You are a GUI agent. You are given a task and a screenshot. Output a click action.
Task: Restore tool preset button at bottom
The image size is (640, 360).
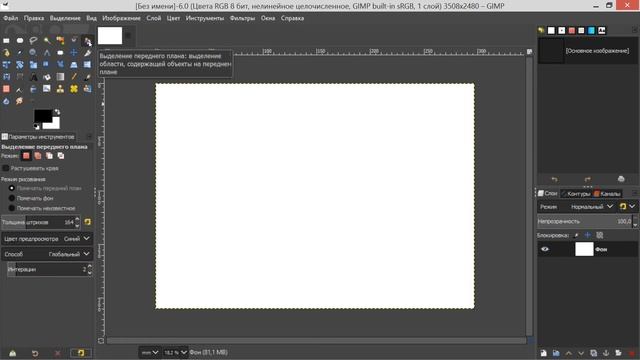[x=35, y=353]
